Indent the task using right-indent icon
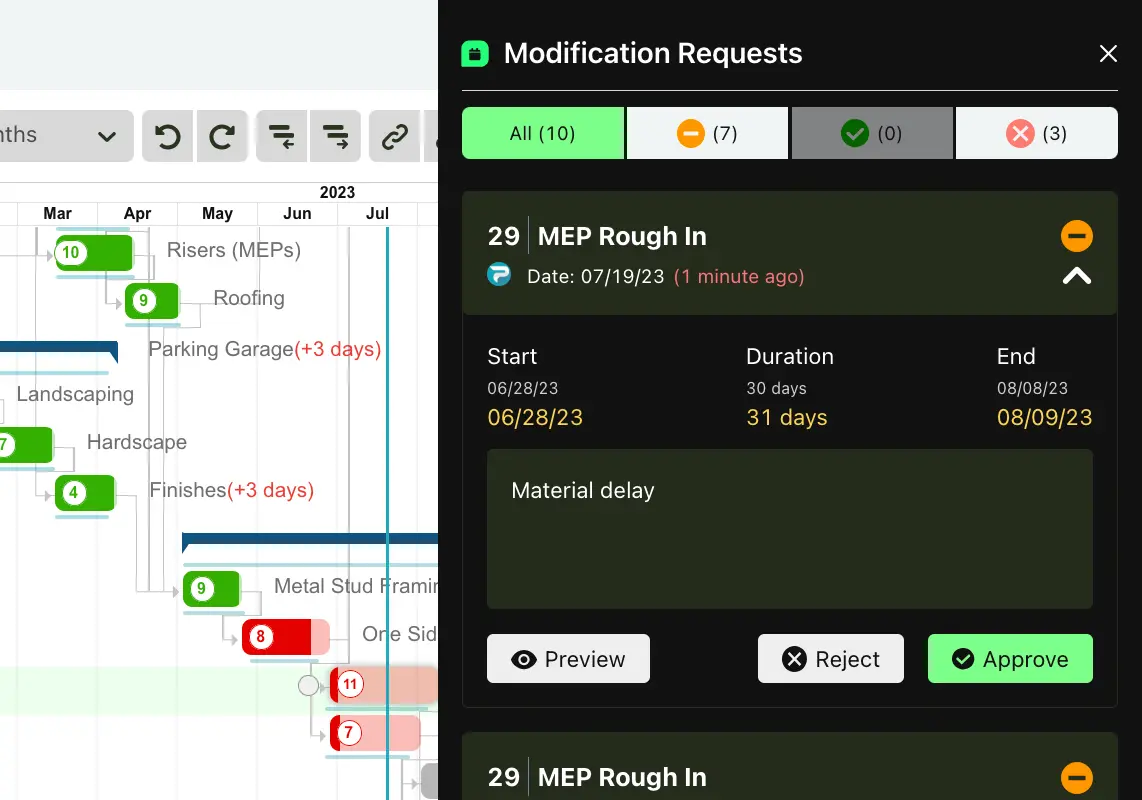Viewport: 1142px width, 800px height. point(335,137)
